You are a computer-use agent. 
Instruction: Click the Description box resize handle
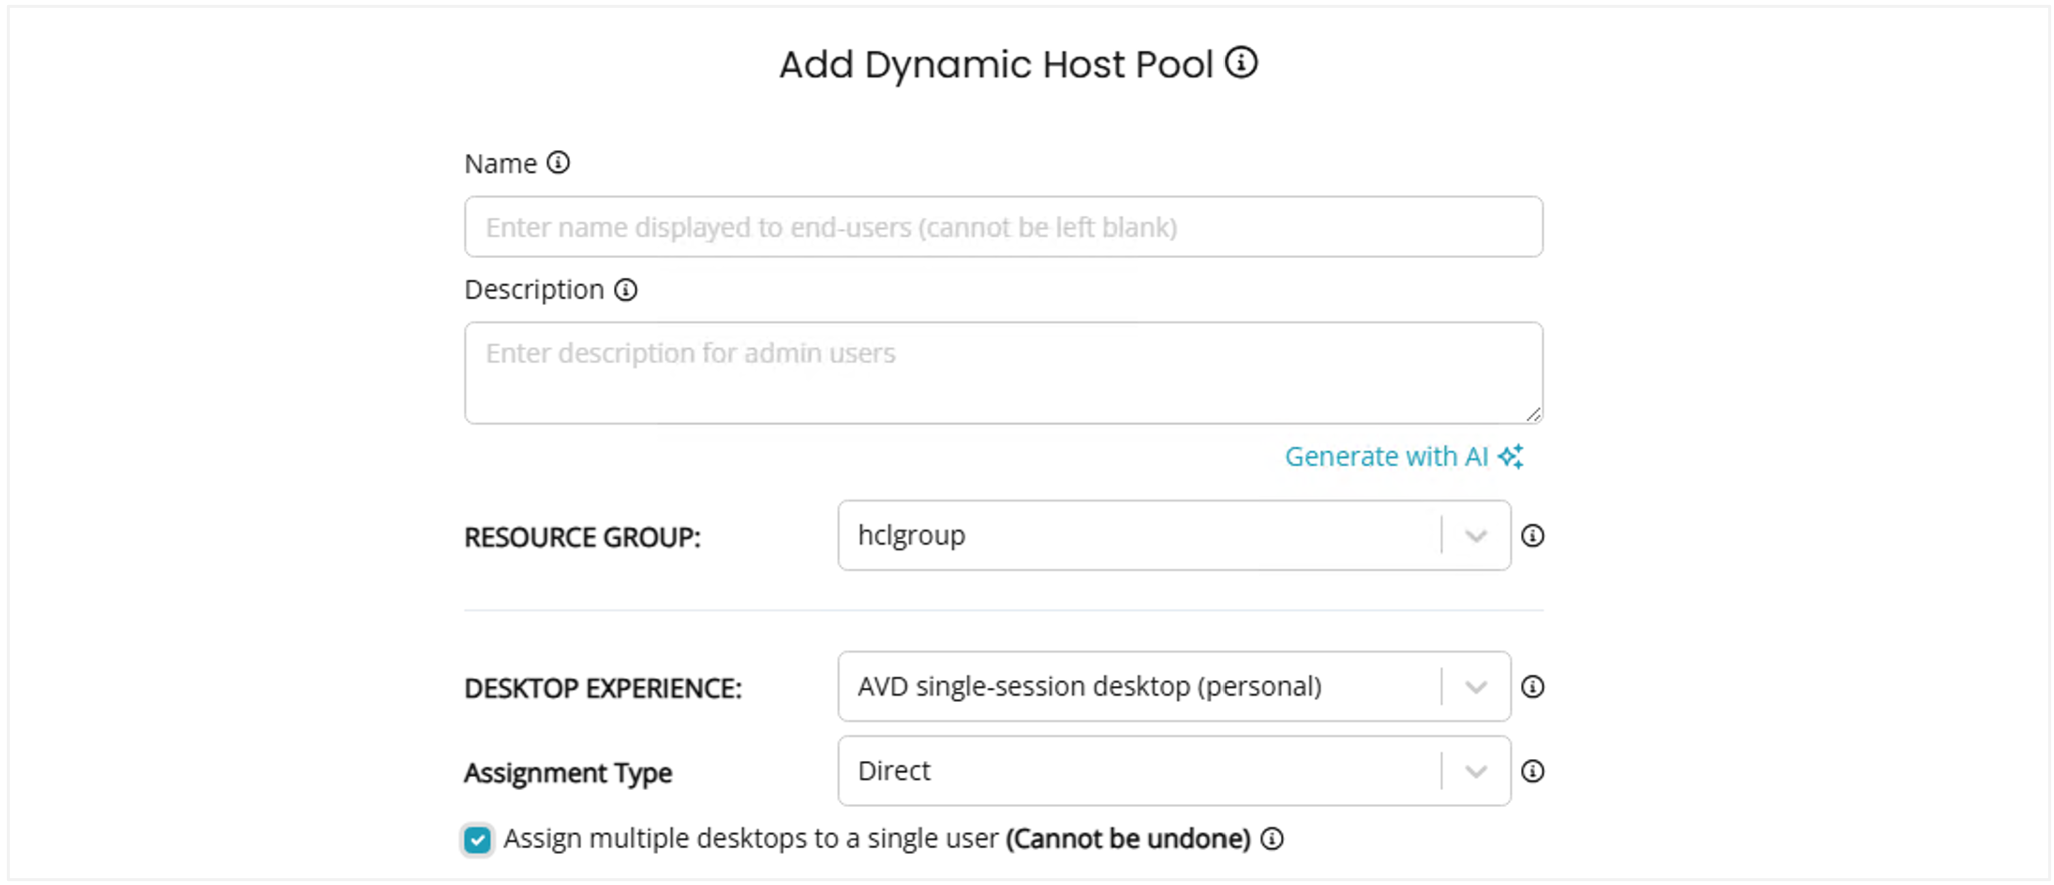[1534, 415]
